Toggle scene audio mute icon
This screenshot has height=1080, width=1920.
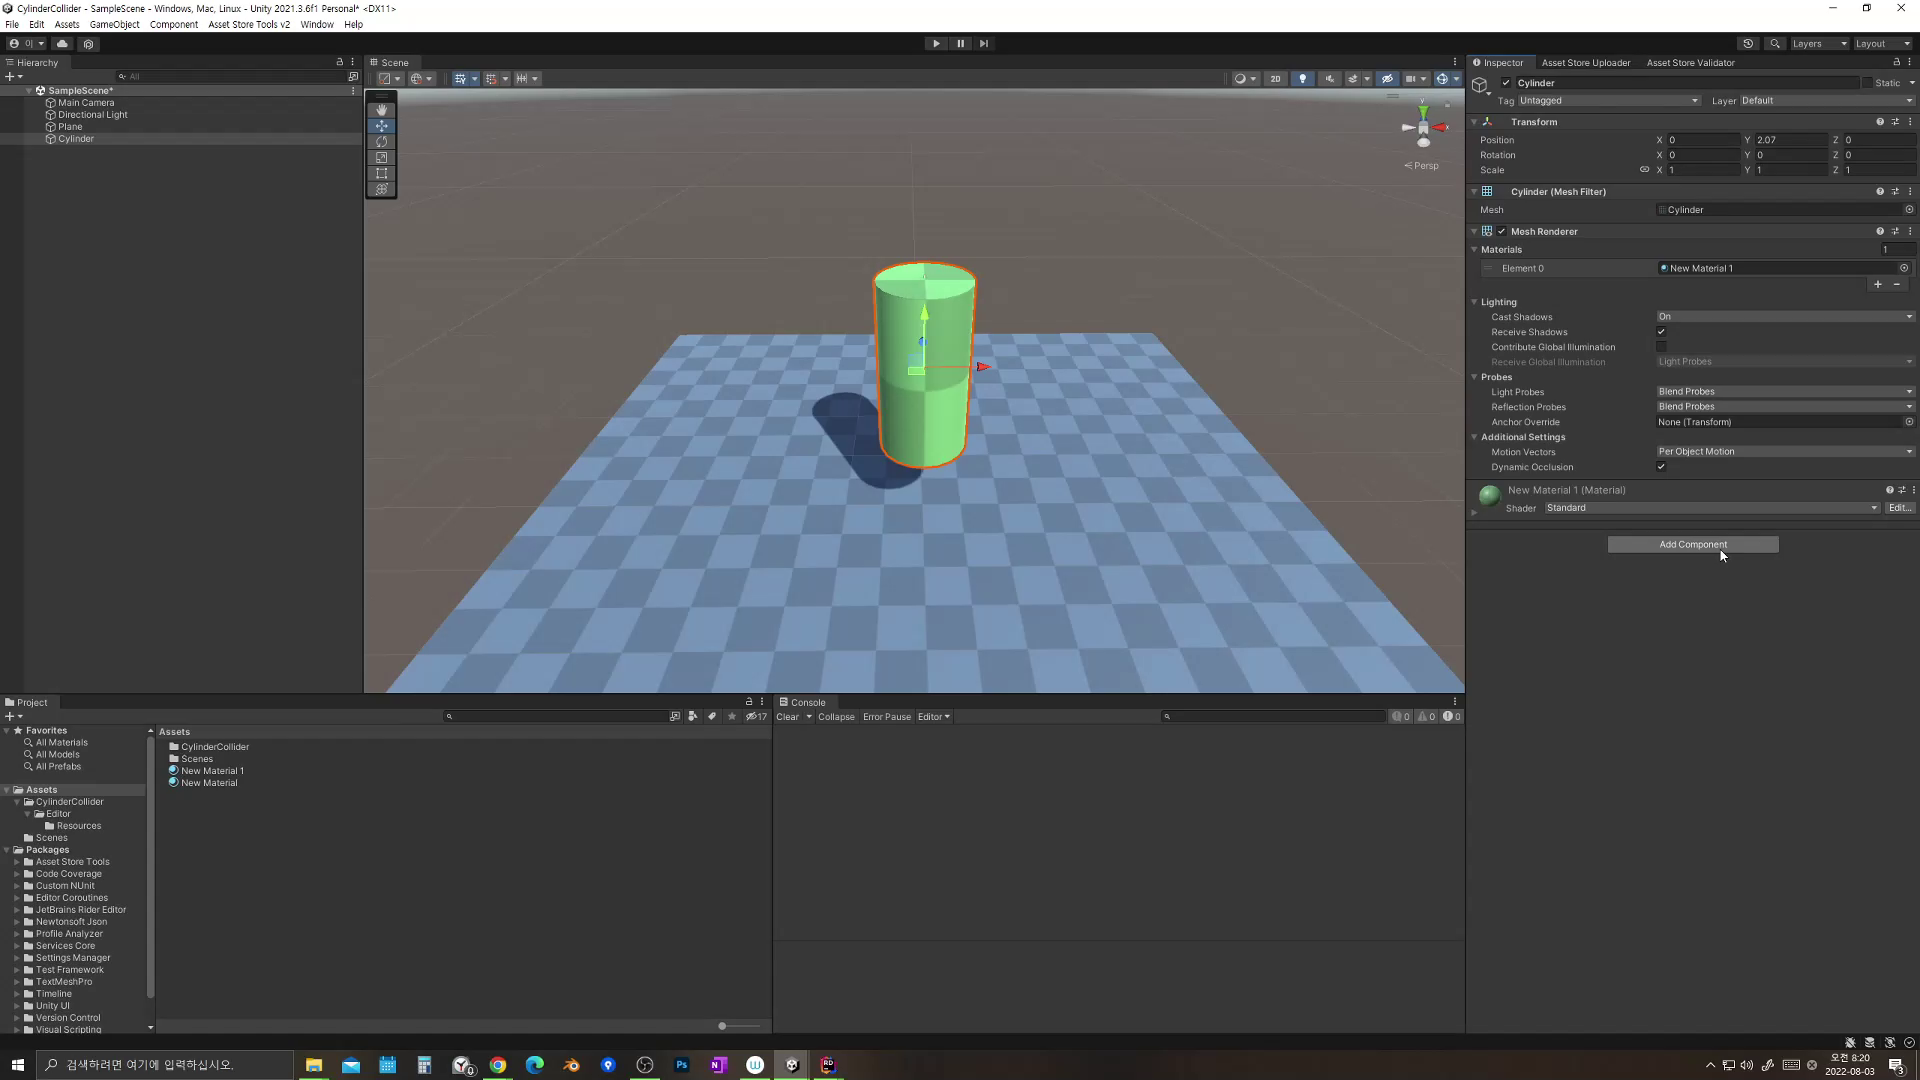[x=1329, y=79]
